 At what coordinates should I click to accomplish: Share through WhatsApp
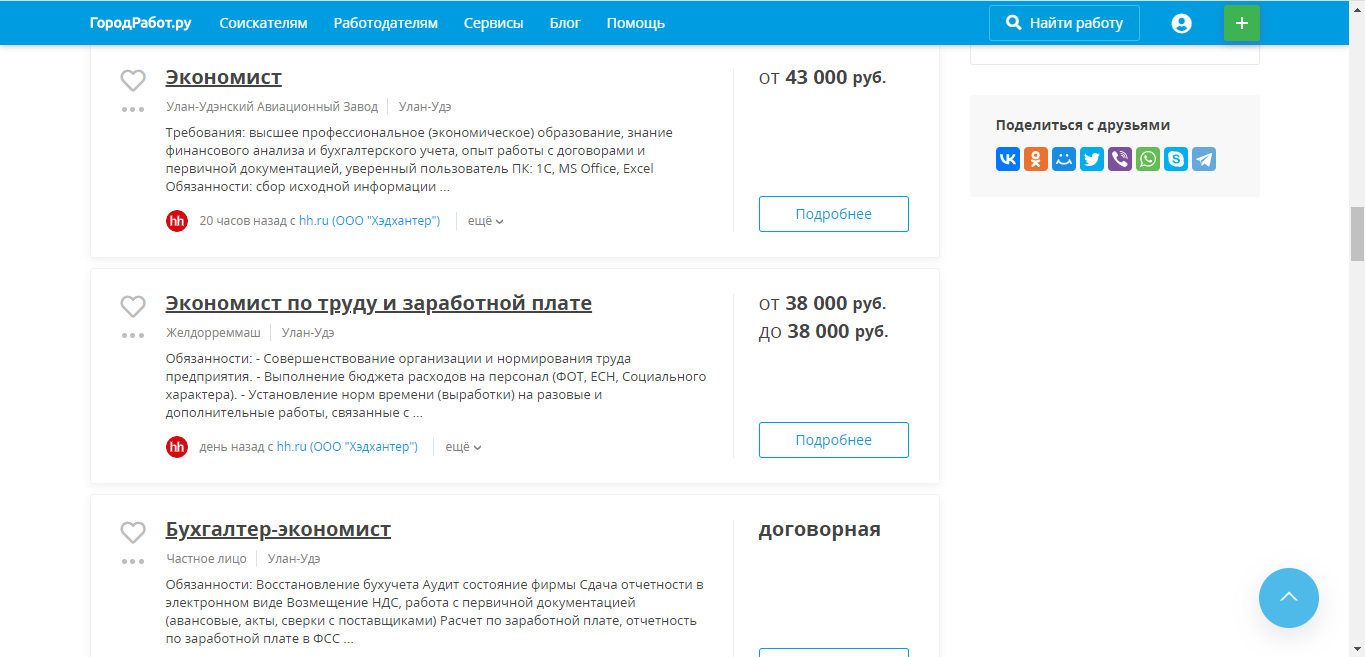point(1148,159)
